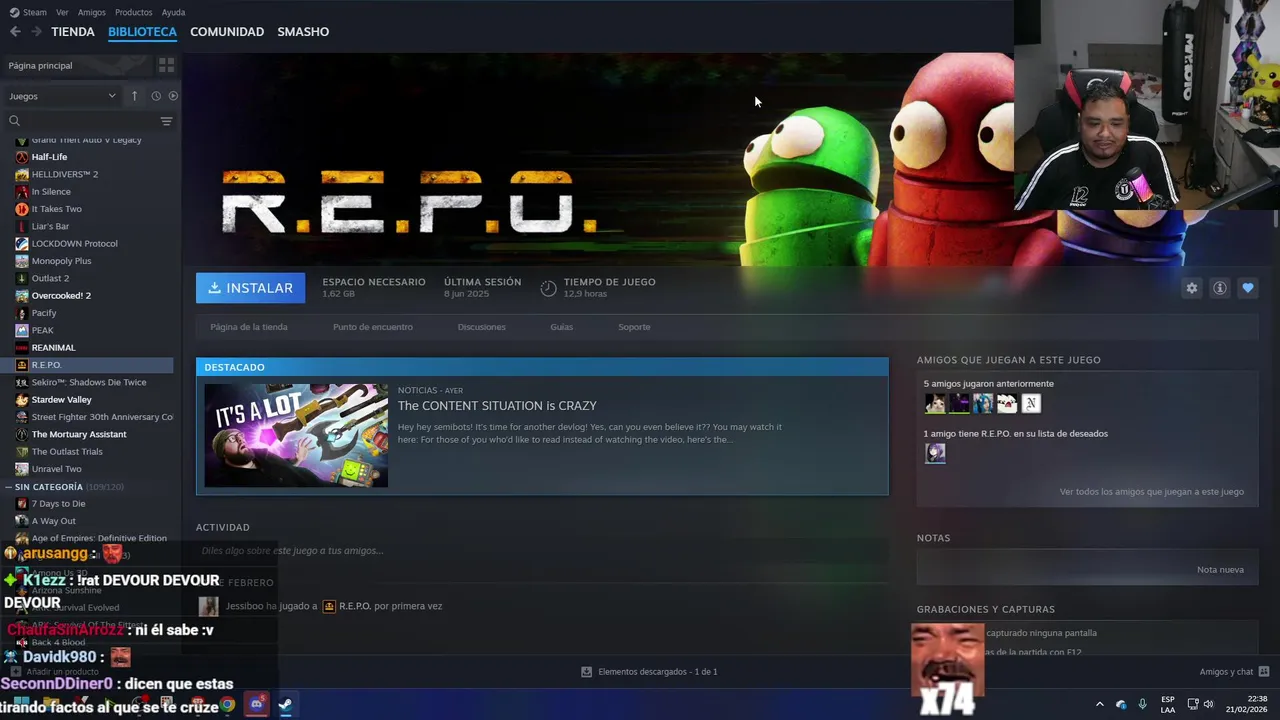Open the Ver menu
Viewport: 1280px width, 720px height.
(x=62, y=12)
